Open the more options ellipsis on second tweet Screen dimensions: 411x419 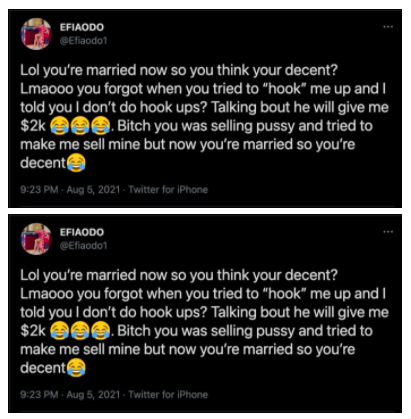click(x=388, y=232)
